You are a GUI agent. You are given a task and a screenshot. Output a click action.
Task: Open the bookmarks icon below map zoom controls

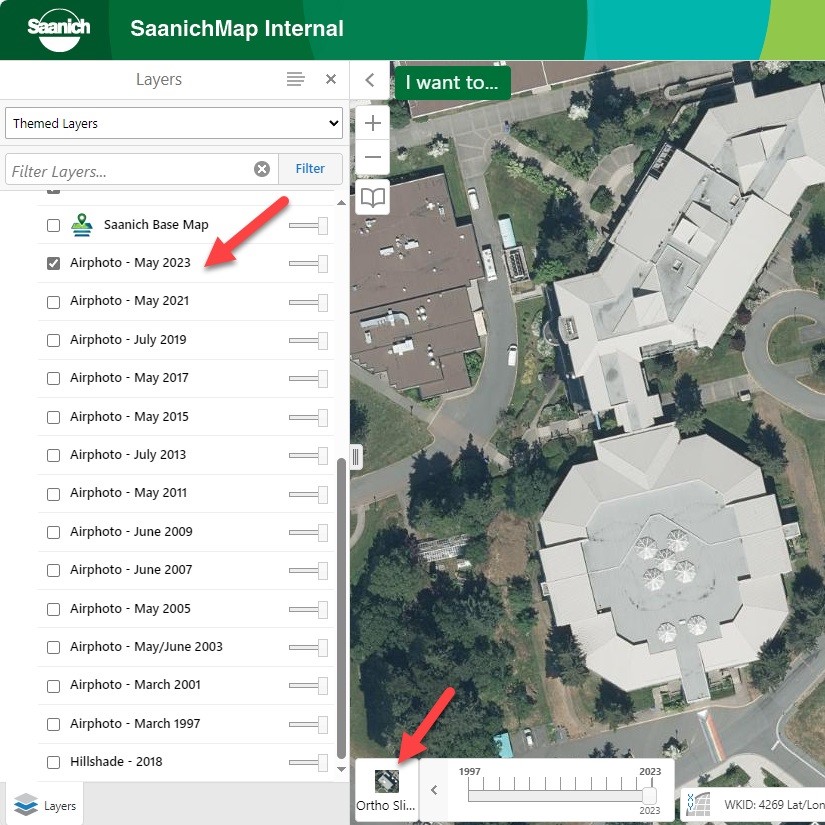click(372, 198)
